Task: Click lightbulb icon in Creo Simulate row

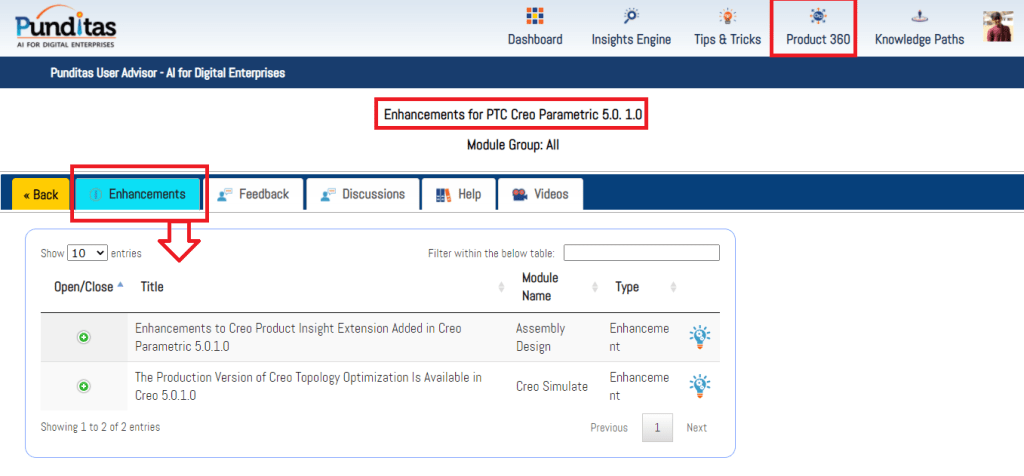Action: [700, 386]
